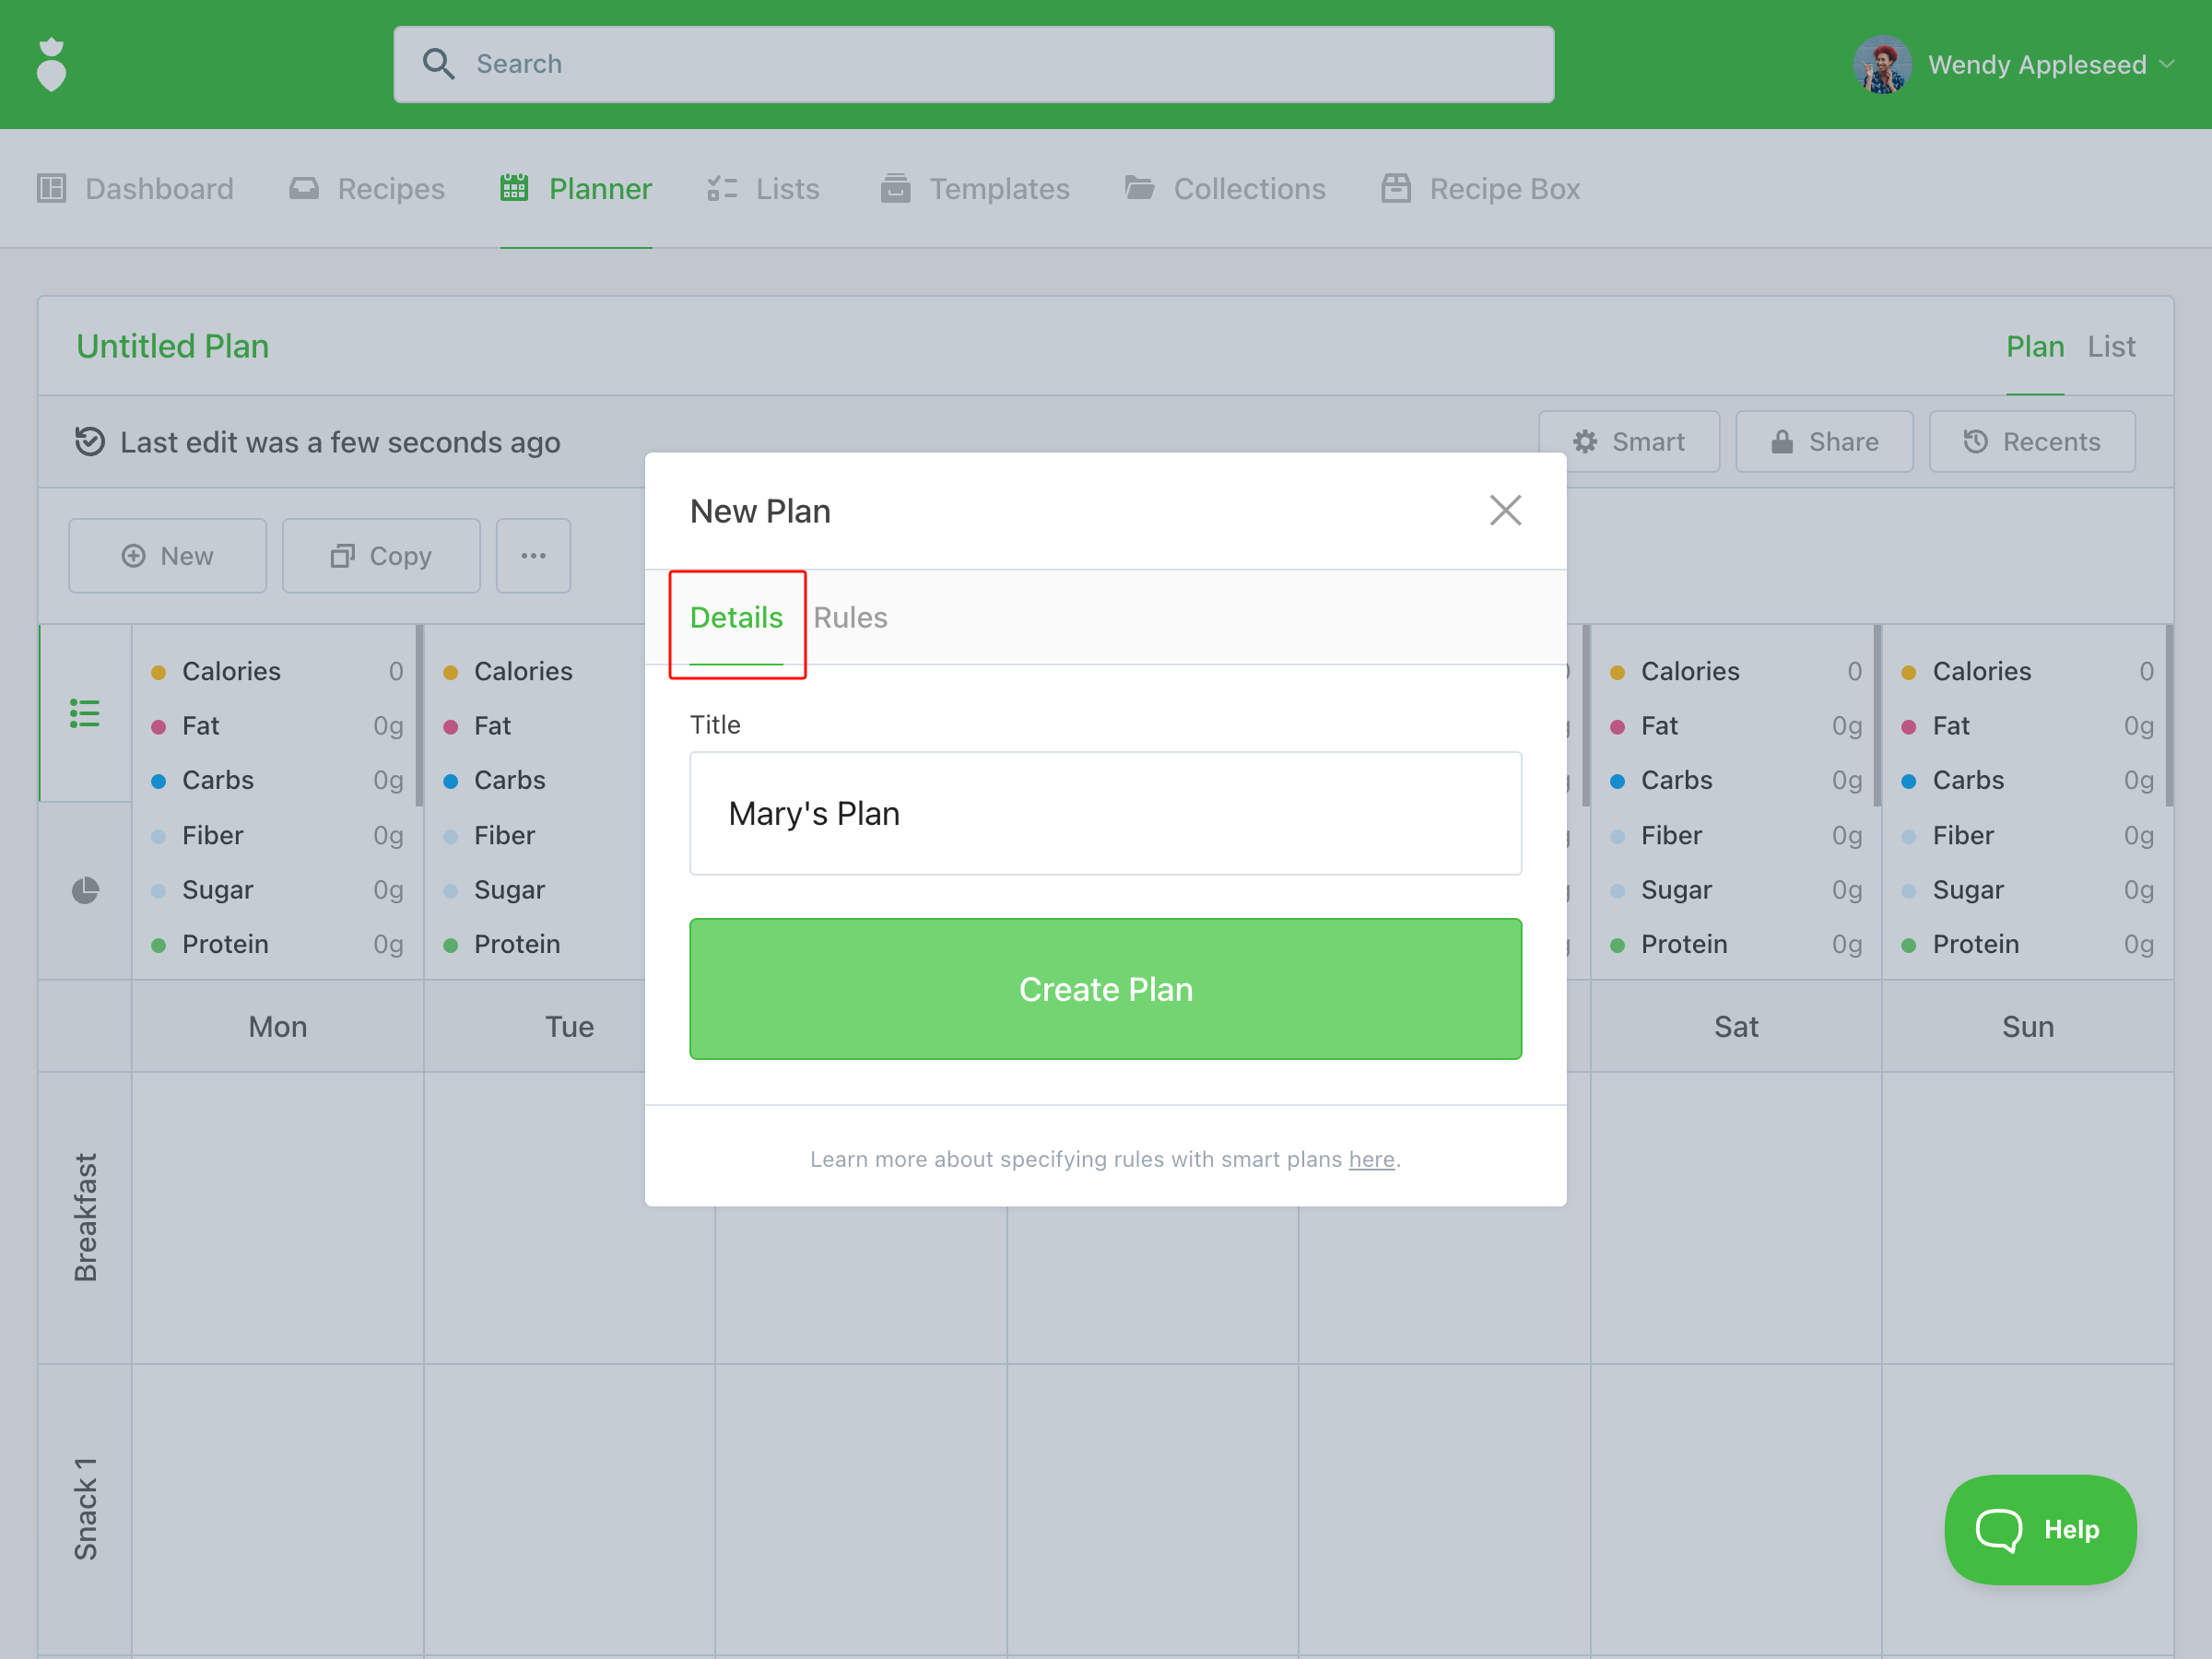The height and width of the screenshot is (1659, 2212).
Task: Click the magnifier icon in the search bar
Action: tap(438, 64)
